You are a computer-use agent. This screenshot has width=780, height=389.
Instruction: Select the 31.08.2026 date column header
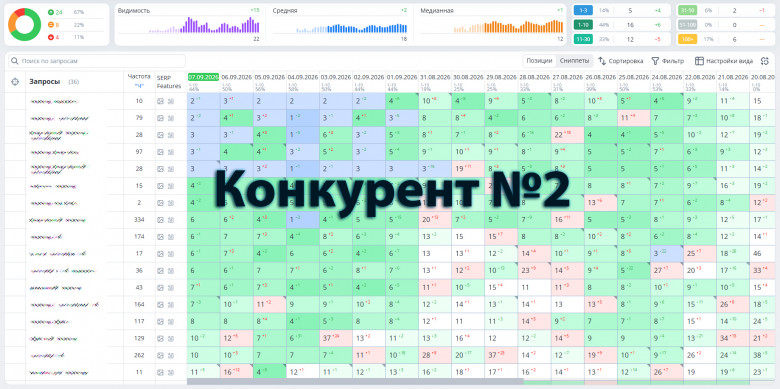point(435,78)
